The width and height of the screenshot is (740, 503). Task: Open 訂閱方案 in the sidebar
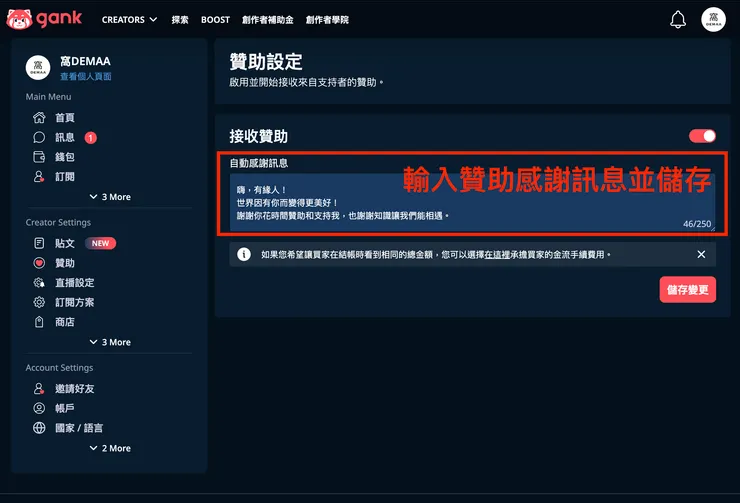click(x=75, y=302)
